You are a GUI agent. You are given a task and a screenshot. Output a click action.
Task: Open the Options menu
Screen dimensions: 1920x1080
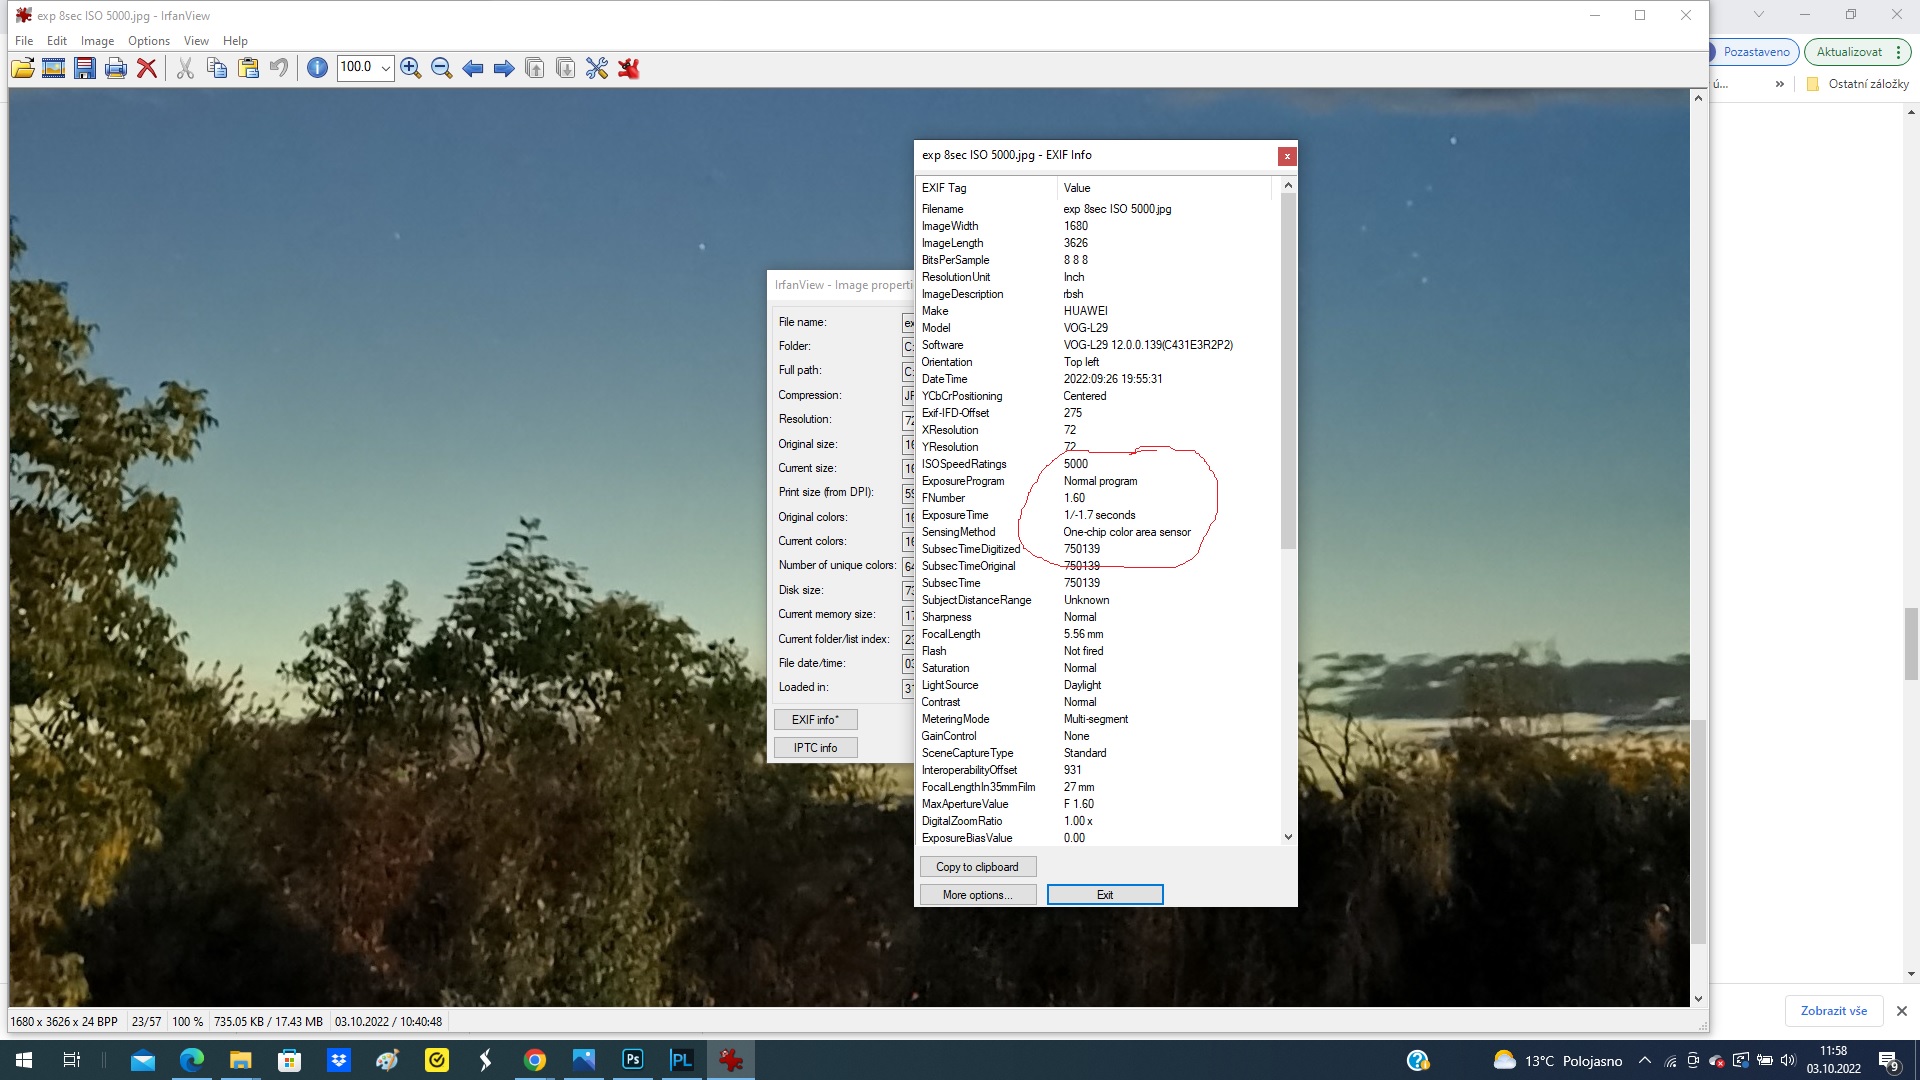(x=148, y=41)
